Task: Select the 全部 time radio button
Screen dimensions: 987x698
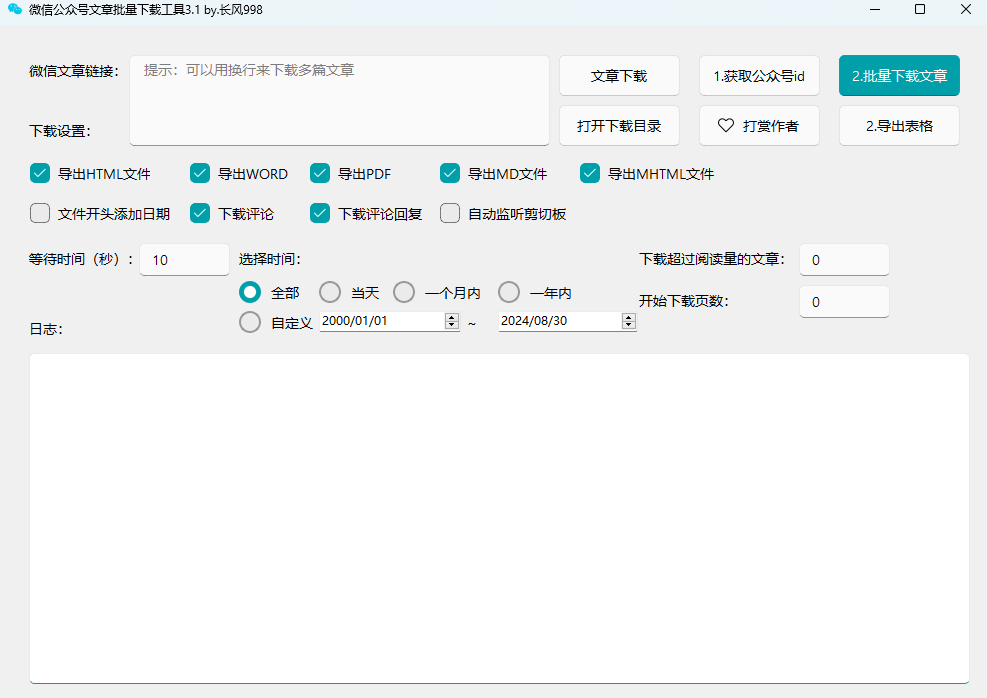Action: point(250,292)
